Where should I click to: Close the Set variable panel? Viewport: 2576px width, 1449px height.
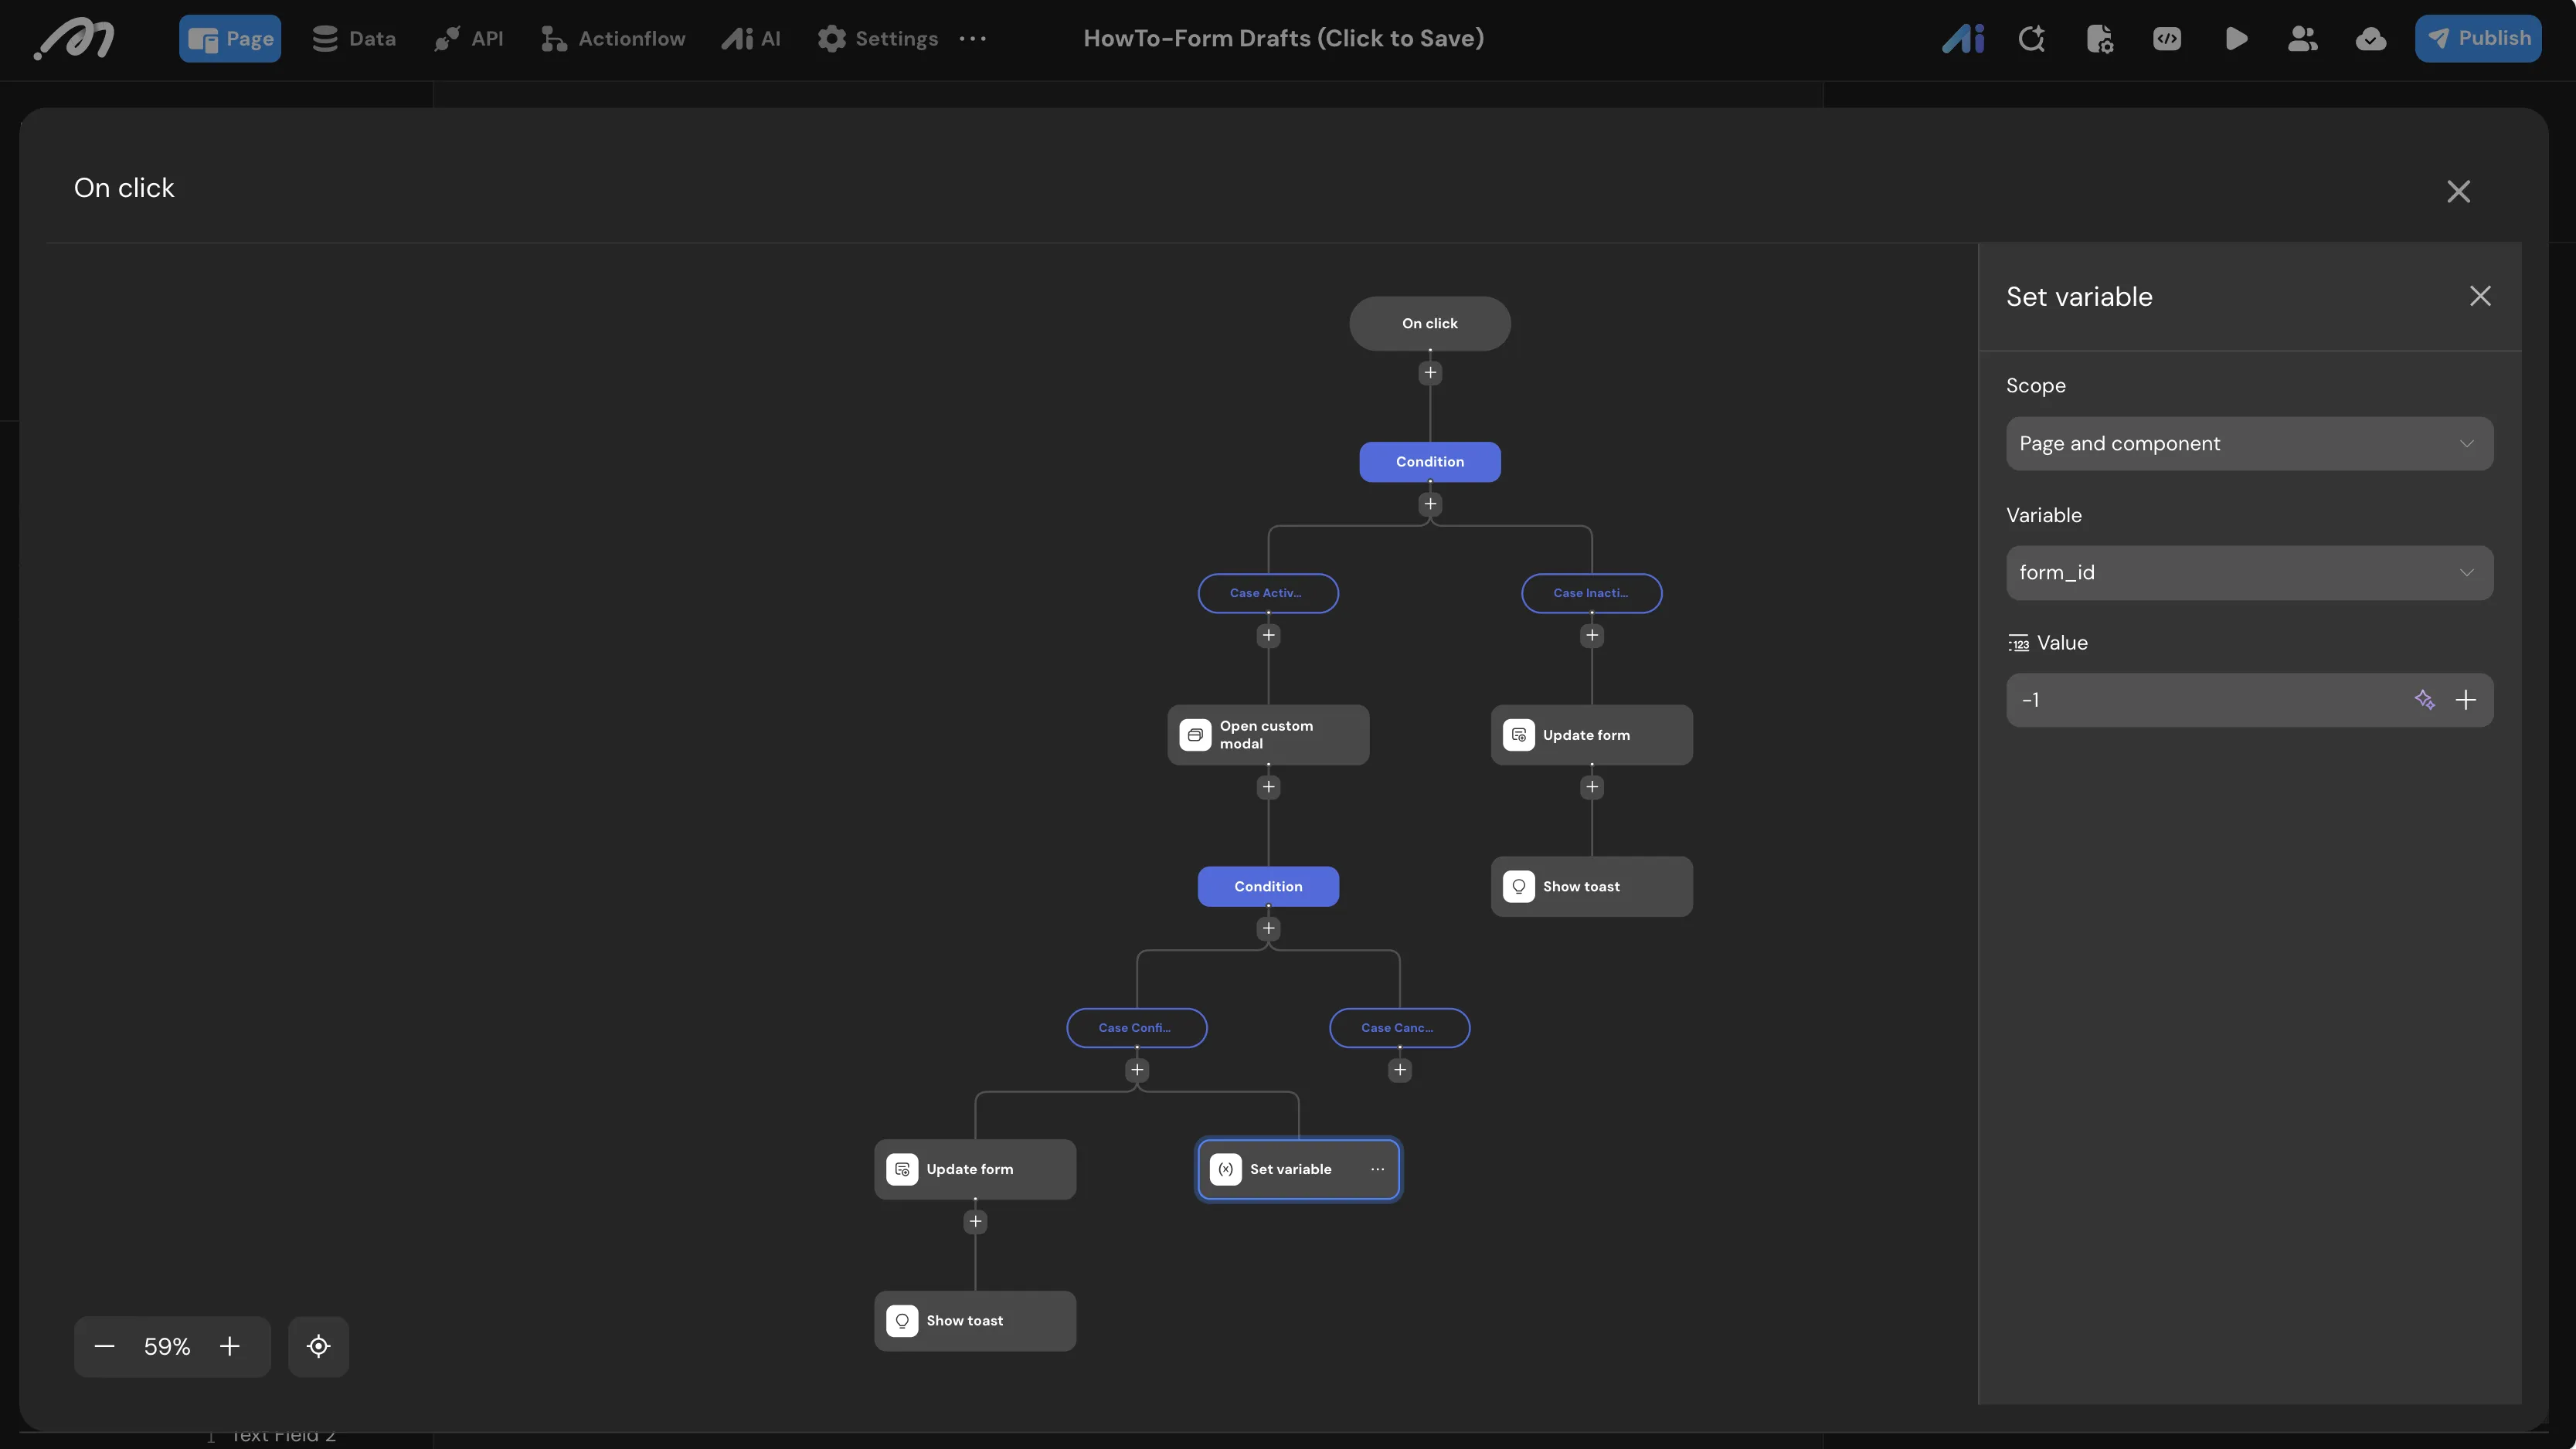click(x=2480, y=296)
